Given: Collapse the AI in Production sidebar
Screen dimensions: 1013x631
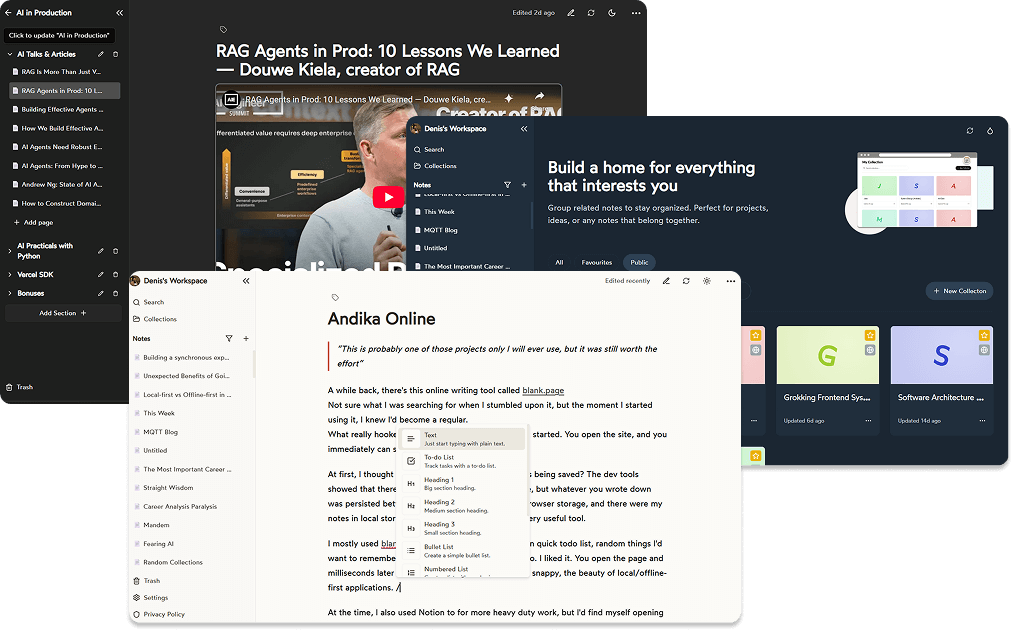Looking at the screenshot, I should pos(120,13).
